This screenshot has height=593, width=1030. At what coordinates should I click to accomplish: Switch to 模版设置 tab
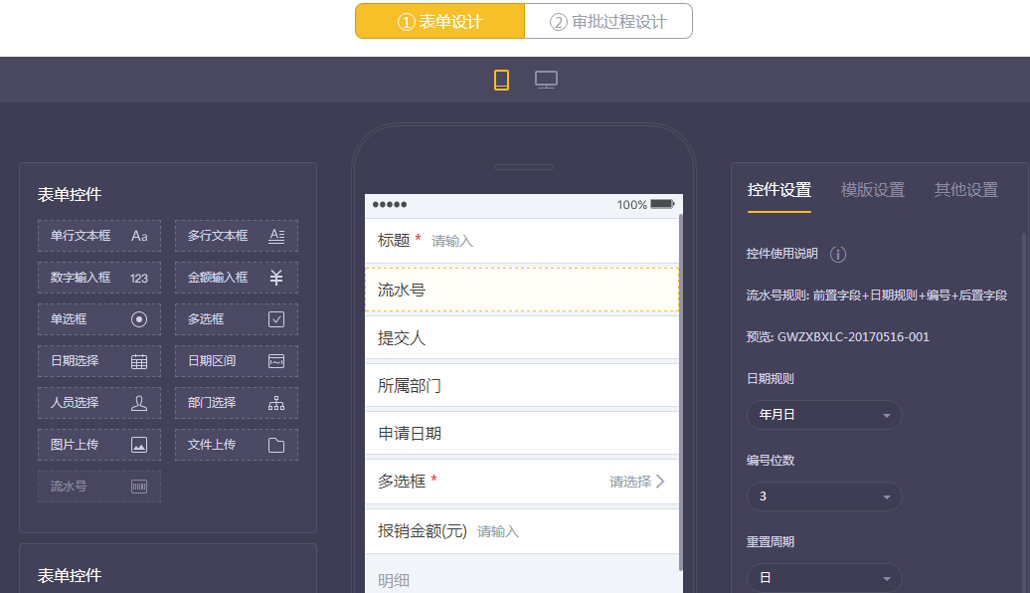point(872,190)
